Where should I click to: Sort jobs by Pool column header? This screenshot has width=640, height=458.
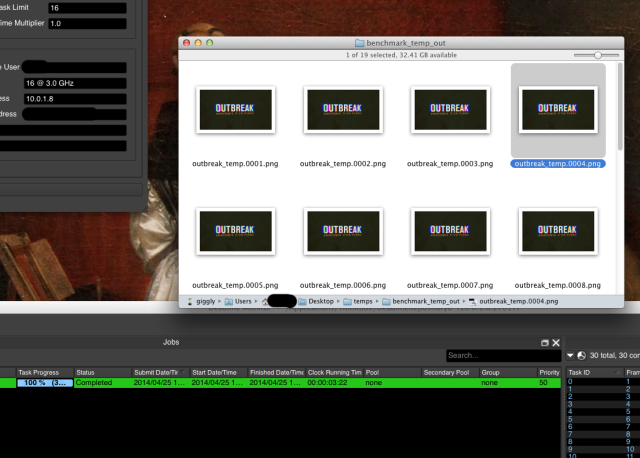[x=393, y=373]
